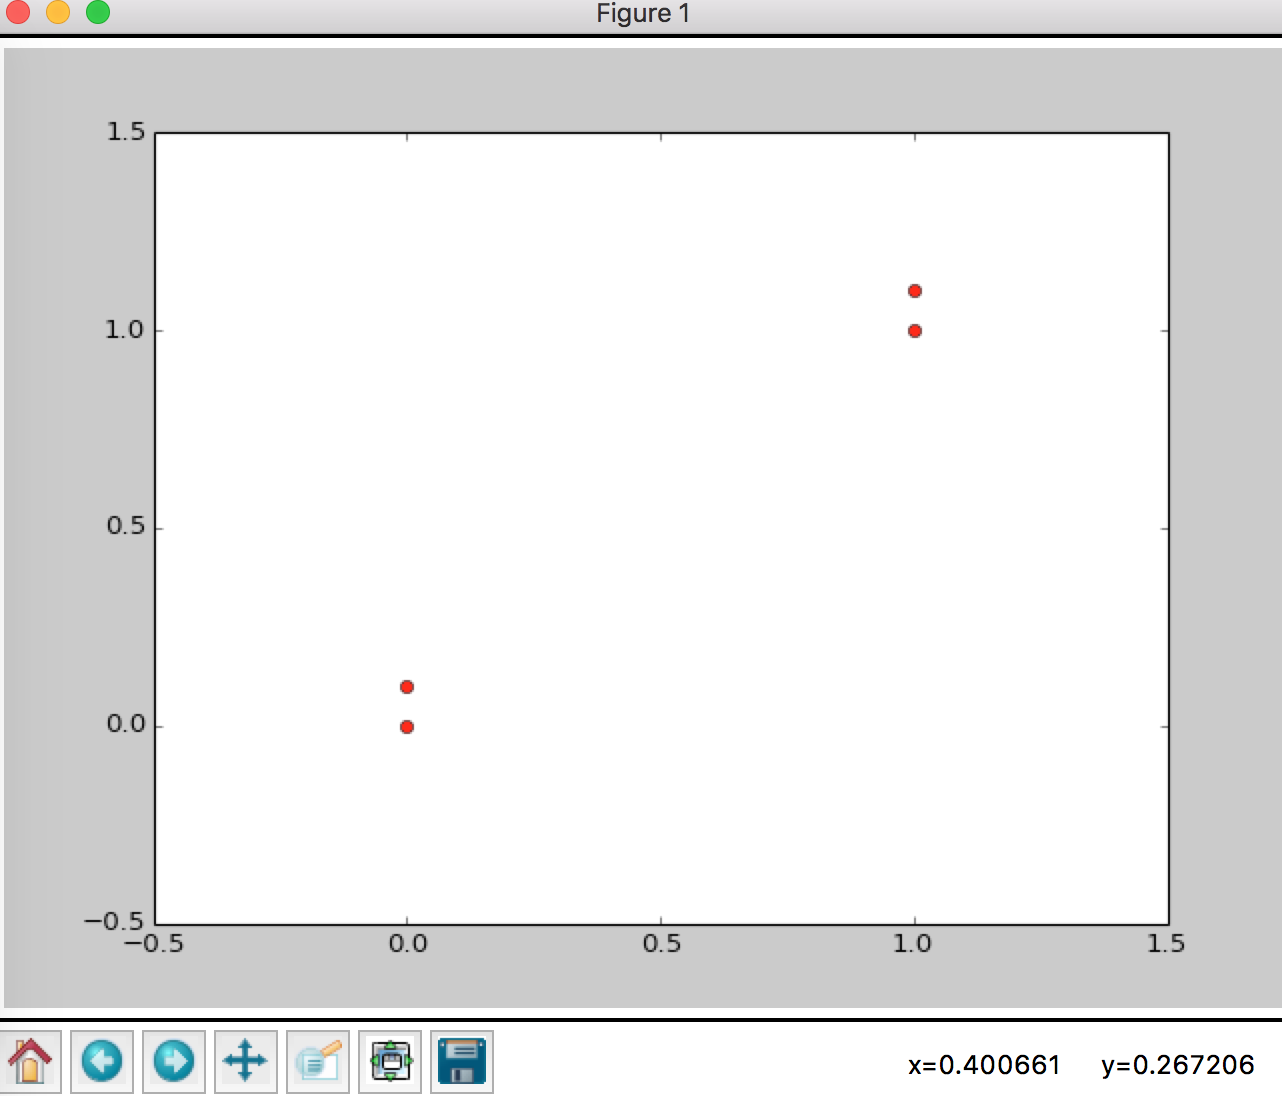Click the x-axis tick label 0.5

click(662, 944)
